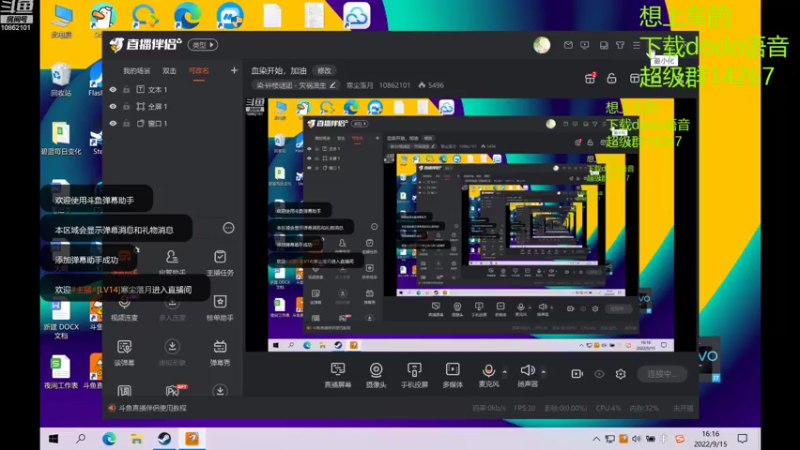
Task: Open the hamburger main menu
Action: click(x=636, y=45)
